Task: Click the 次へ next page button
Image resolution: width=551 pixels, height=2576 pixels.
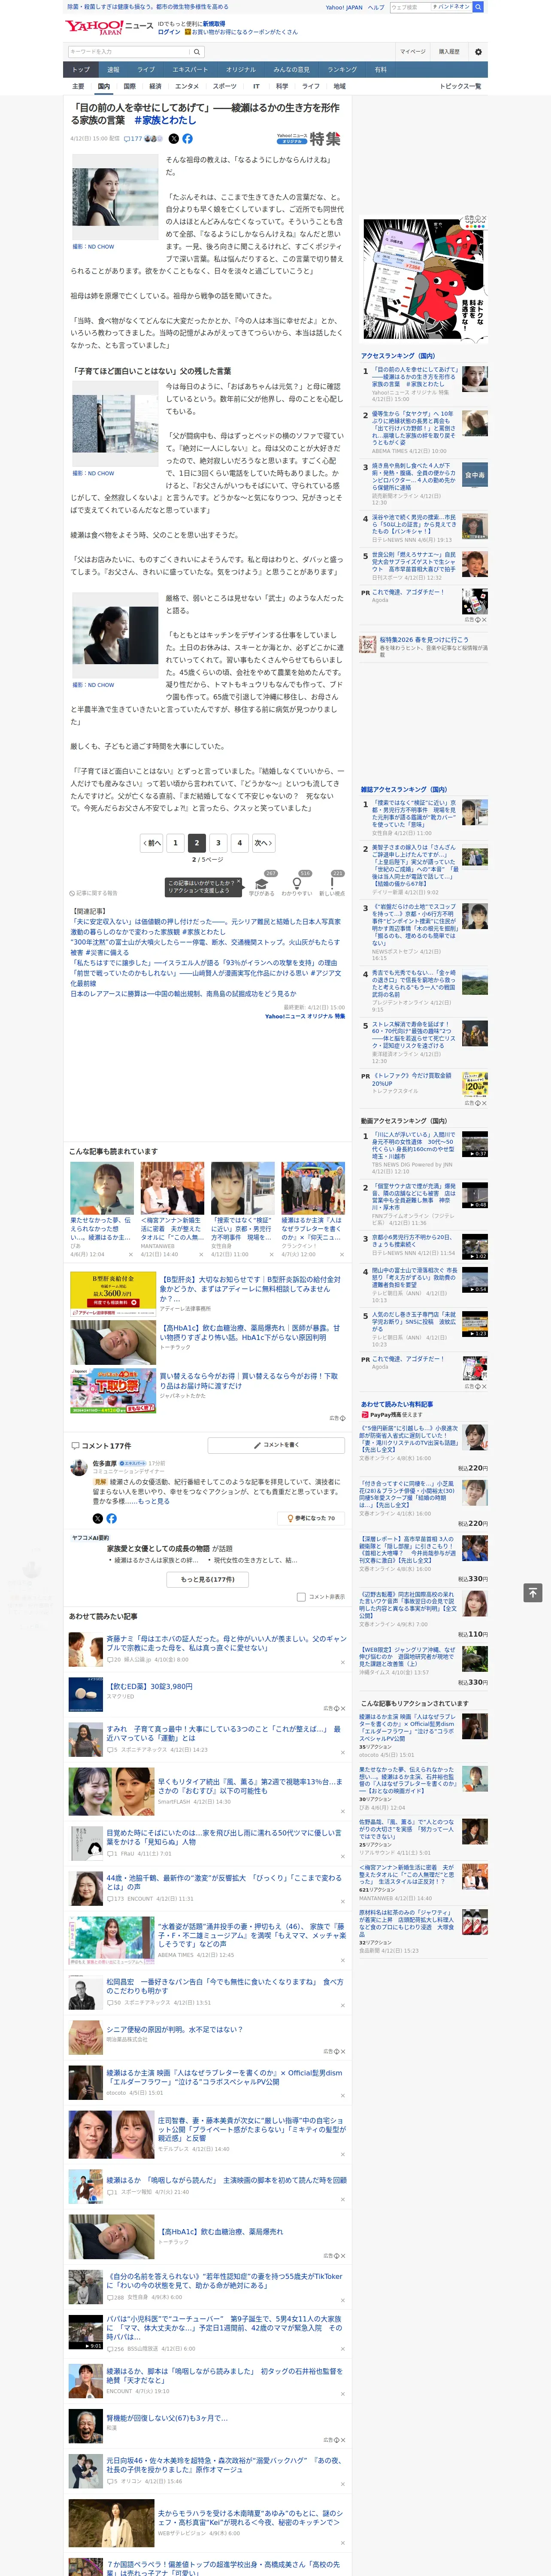Action: [263, 843]
